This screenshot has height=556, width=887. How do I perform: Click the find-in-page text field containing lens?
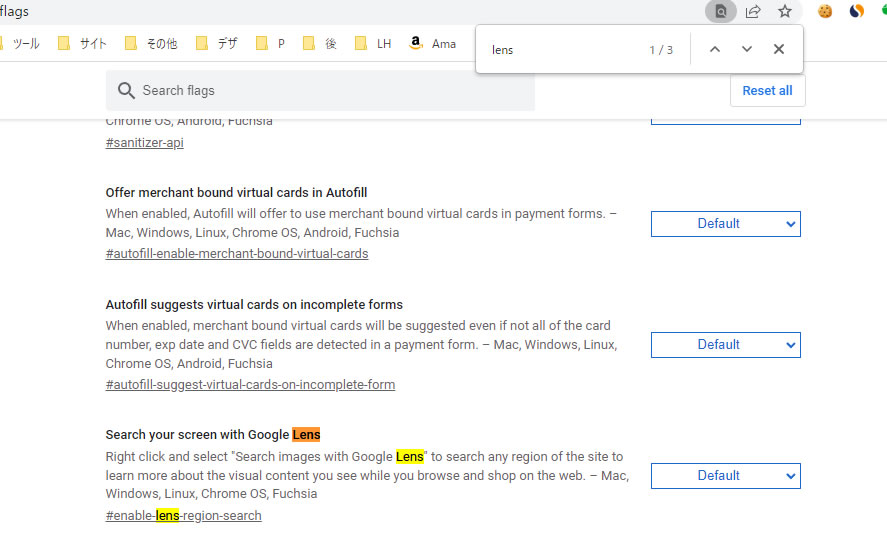coord(566,50)
